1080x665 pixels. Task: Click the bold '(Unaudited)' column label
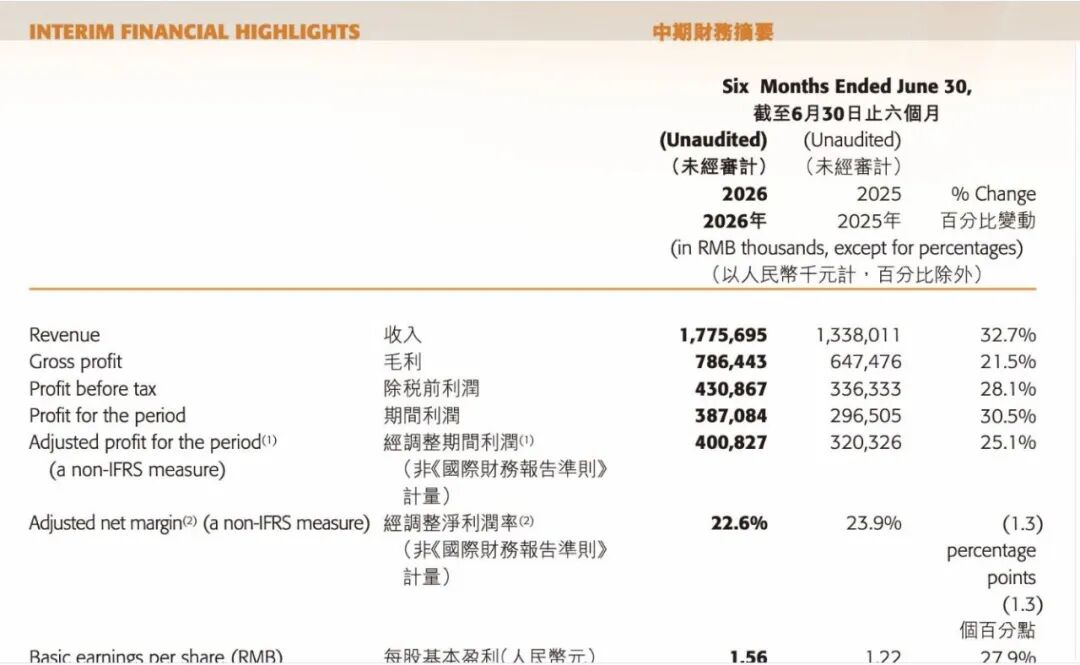[x=713, y=140]
